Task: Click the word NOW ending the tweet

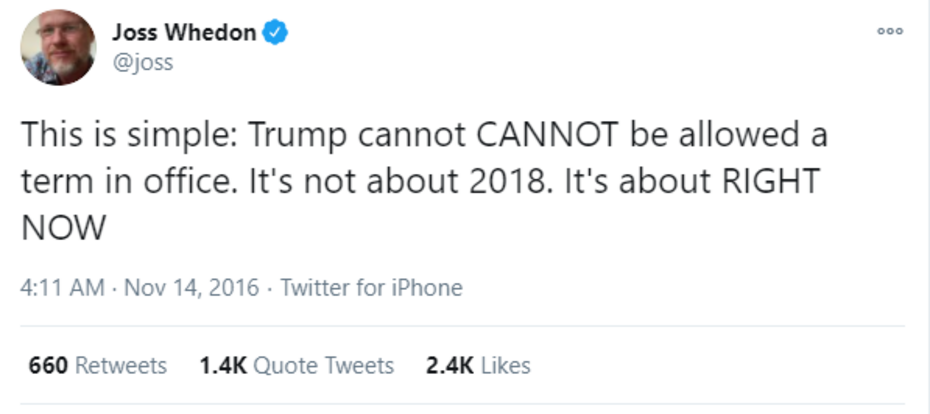Action: 62,228
